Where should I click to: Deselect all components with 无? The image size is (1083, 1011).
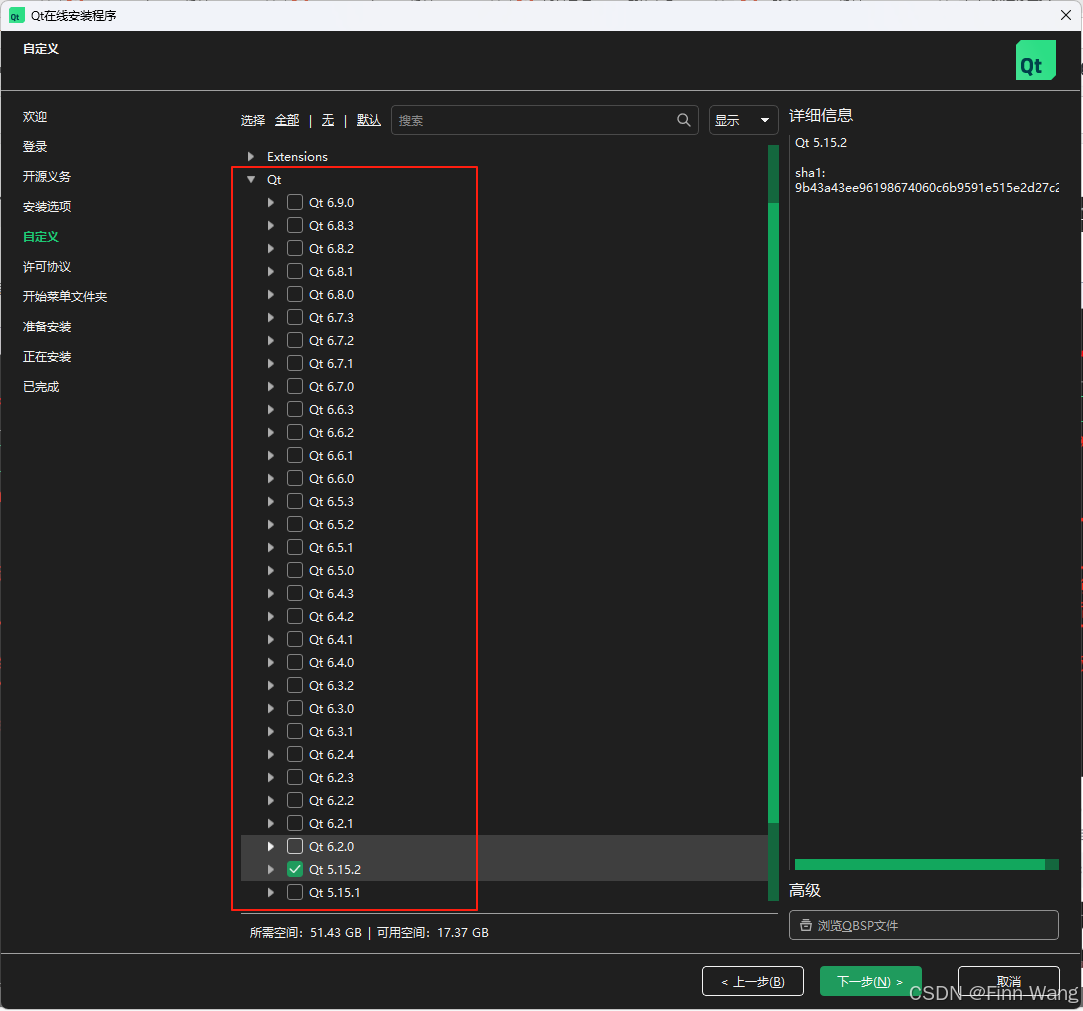(x=328, y=120)
